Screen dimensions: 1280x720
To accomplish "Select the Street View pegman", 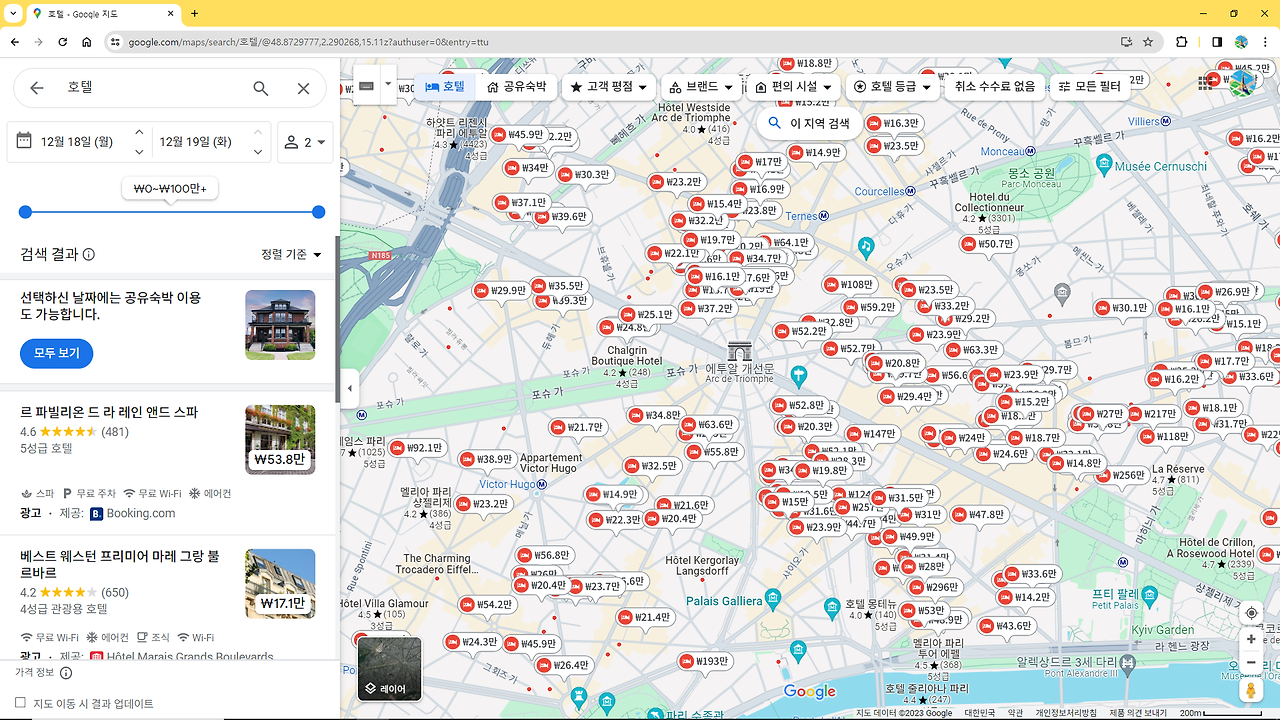I will click(1251, 690).
